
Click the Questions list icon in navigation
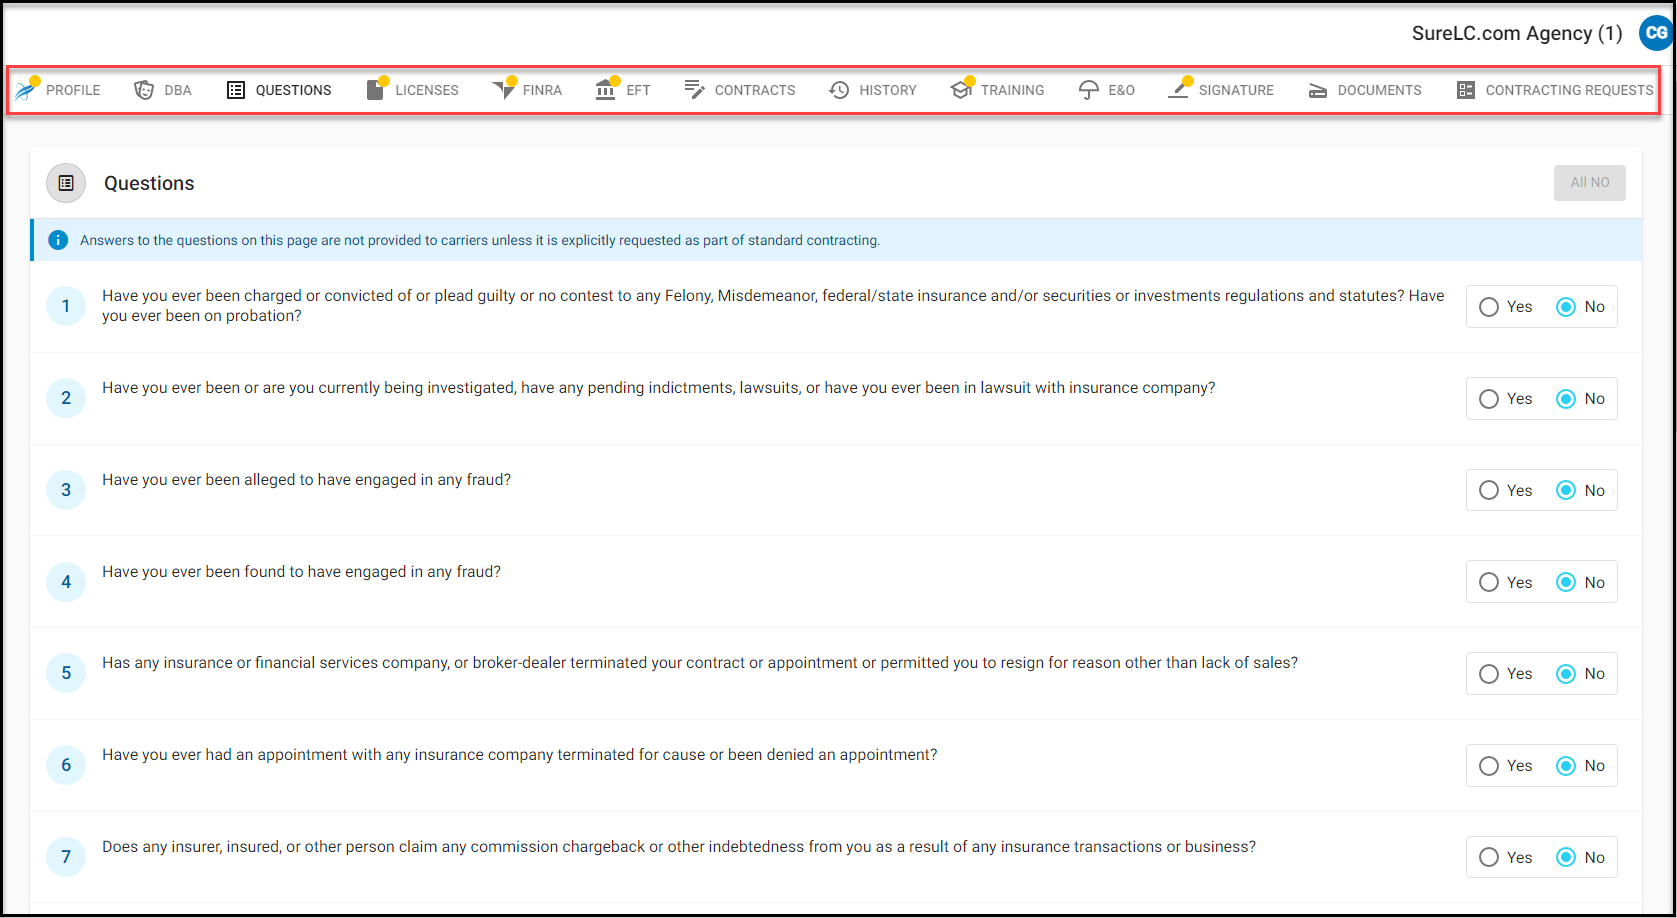(x=236, y=90)
